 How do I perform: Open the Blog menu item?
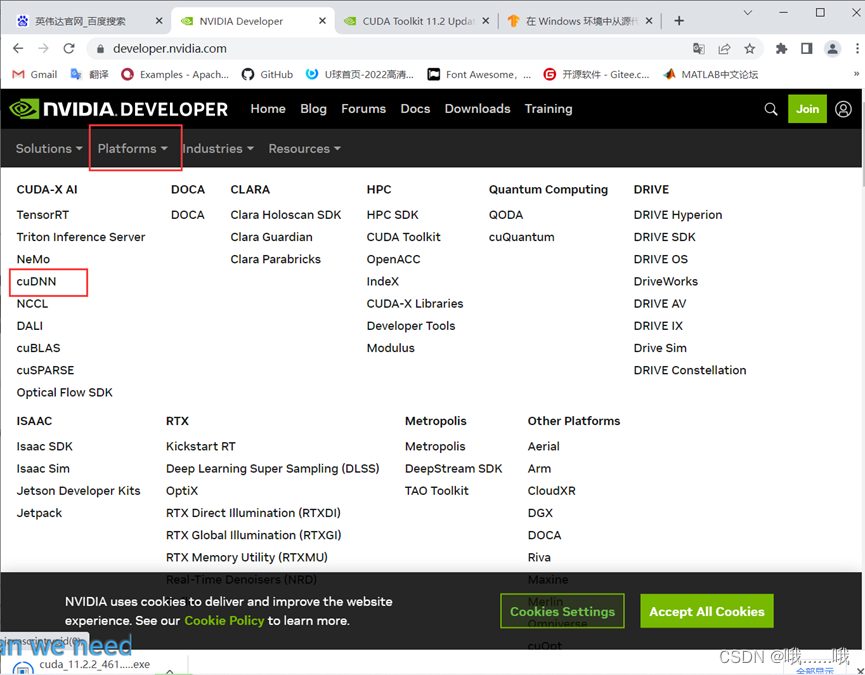313,109
